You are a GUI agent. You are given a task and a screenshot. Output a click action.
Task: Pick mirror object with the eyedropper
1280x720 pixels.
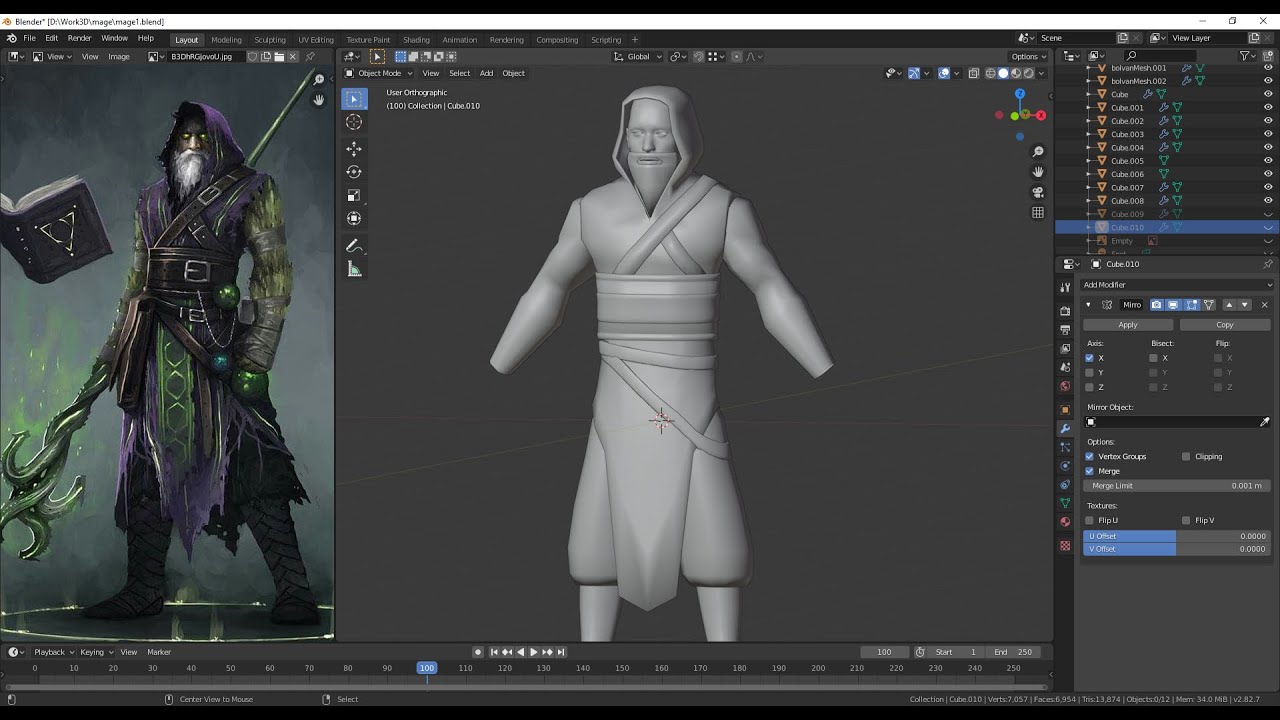pyautogui.click(x=1264, y=422)
